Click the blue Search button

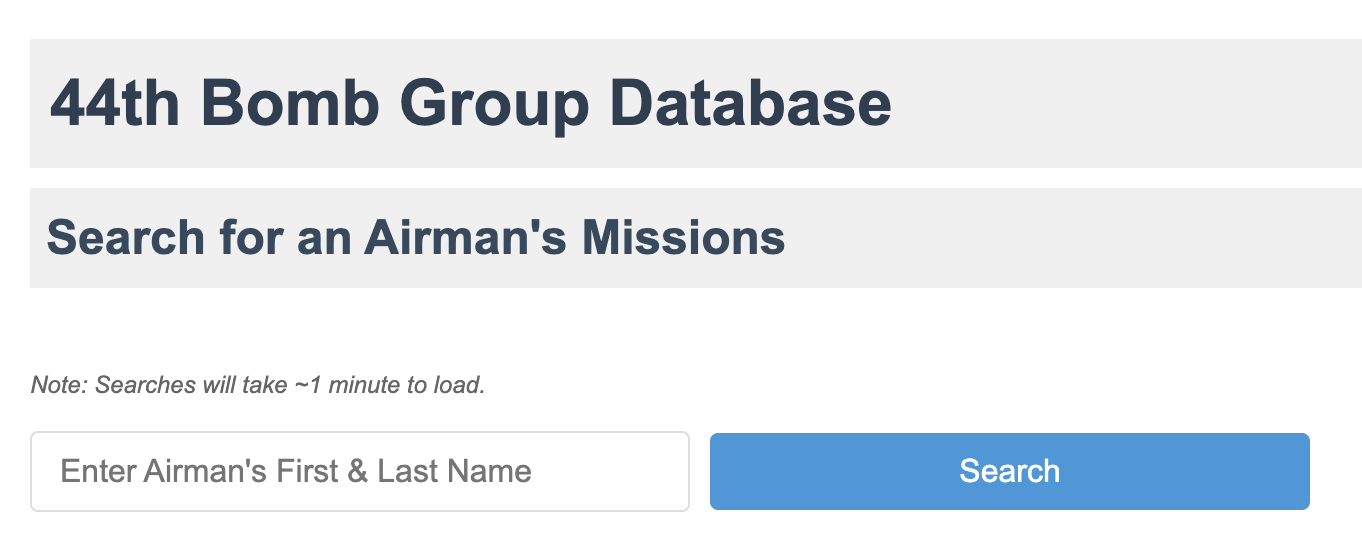[1009, 471]
